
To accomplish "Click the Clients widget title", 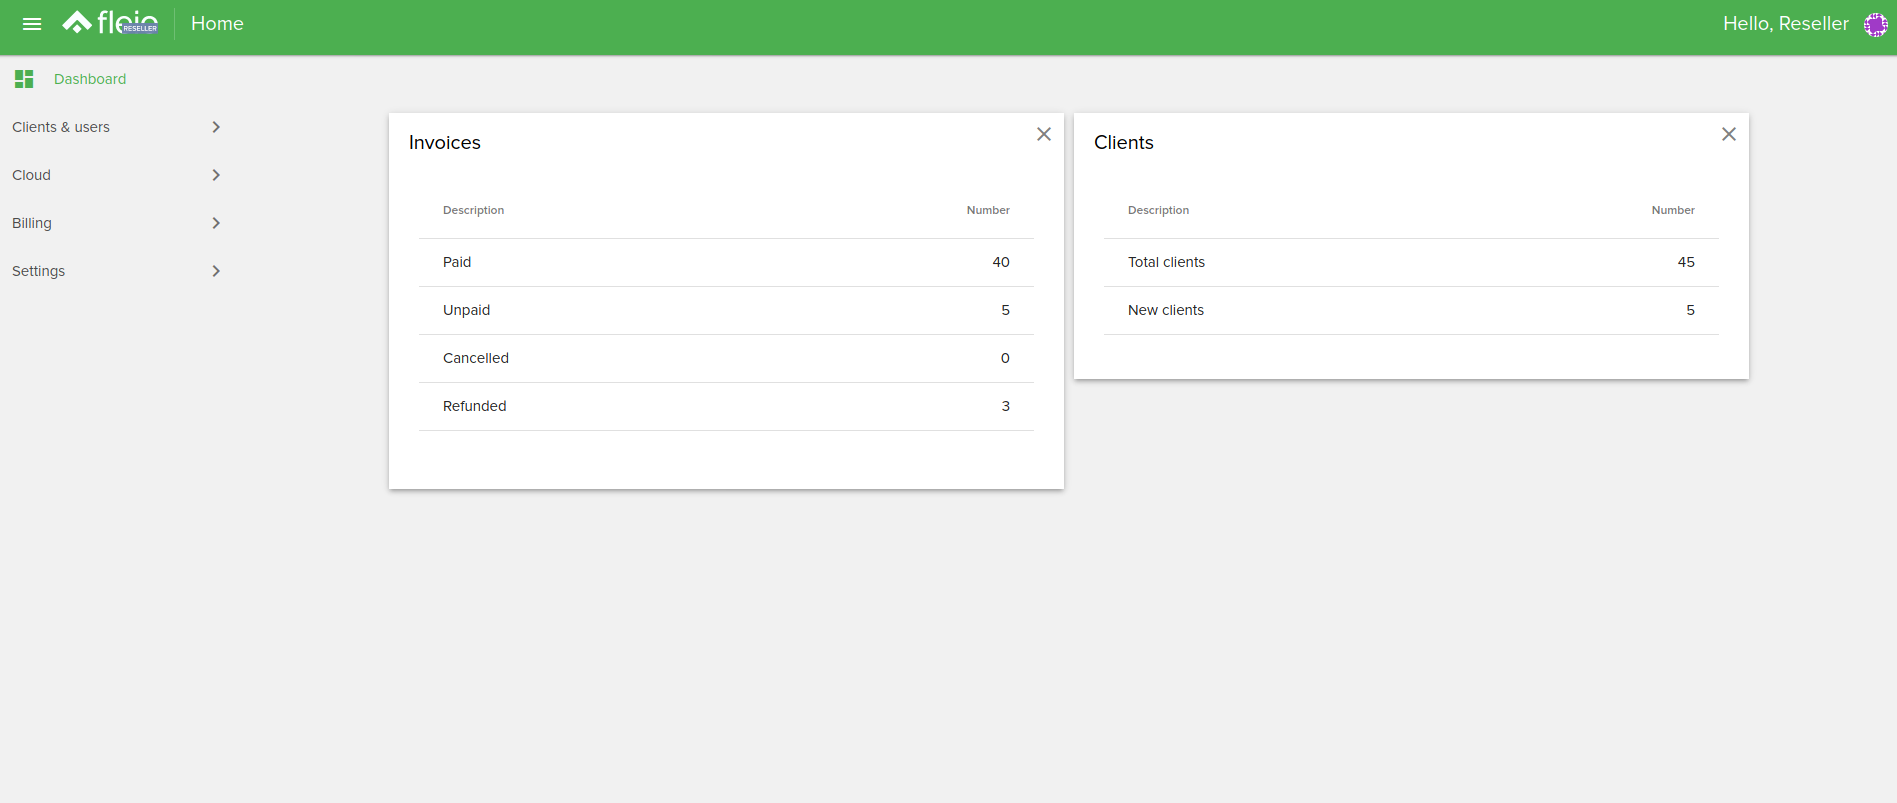I will pos(1124,143).
